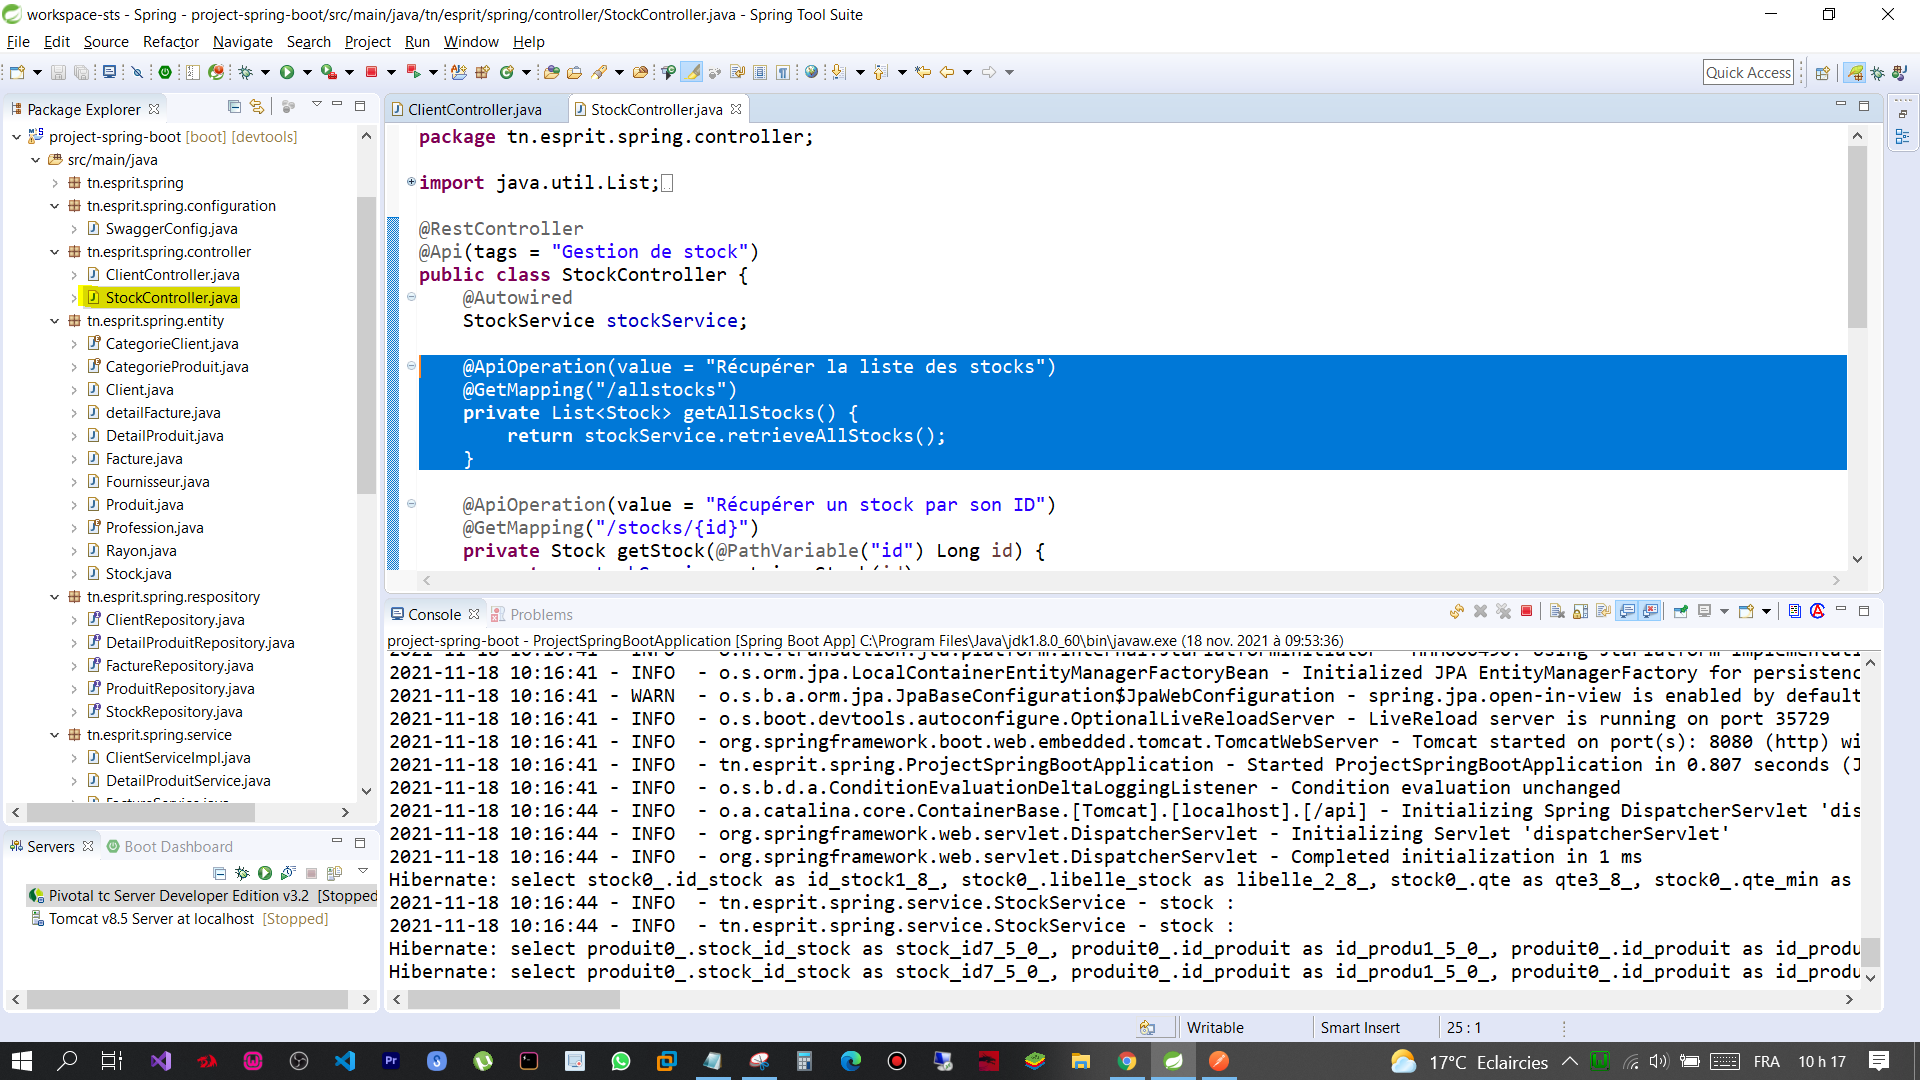
Task: Click the Toggle Mark Occurrences highlighter icon
Action: pos(691,72)
